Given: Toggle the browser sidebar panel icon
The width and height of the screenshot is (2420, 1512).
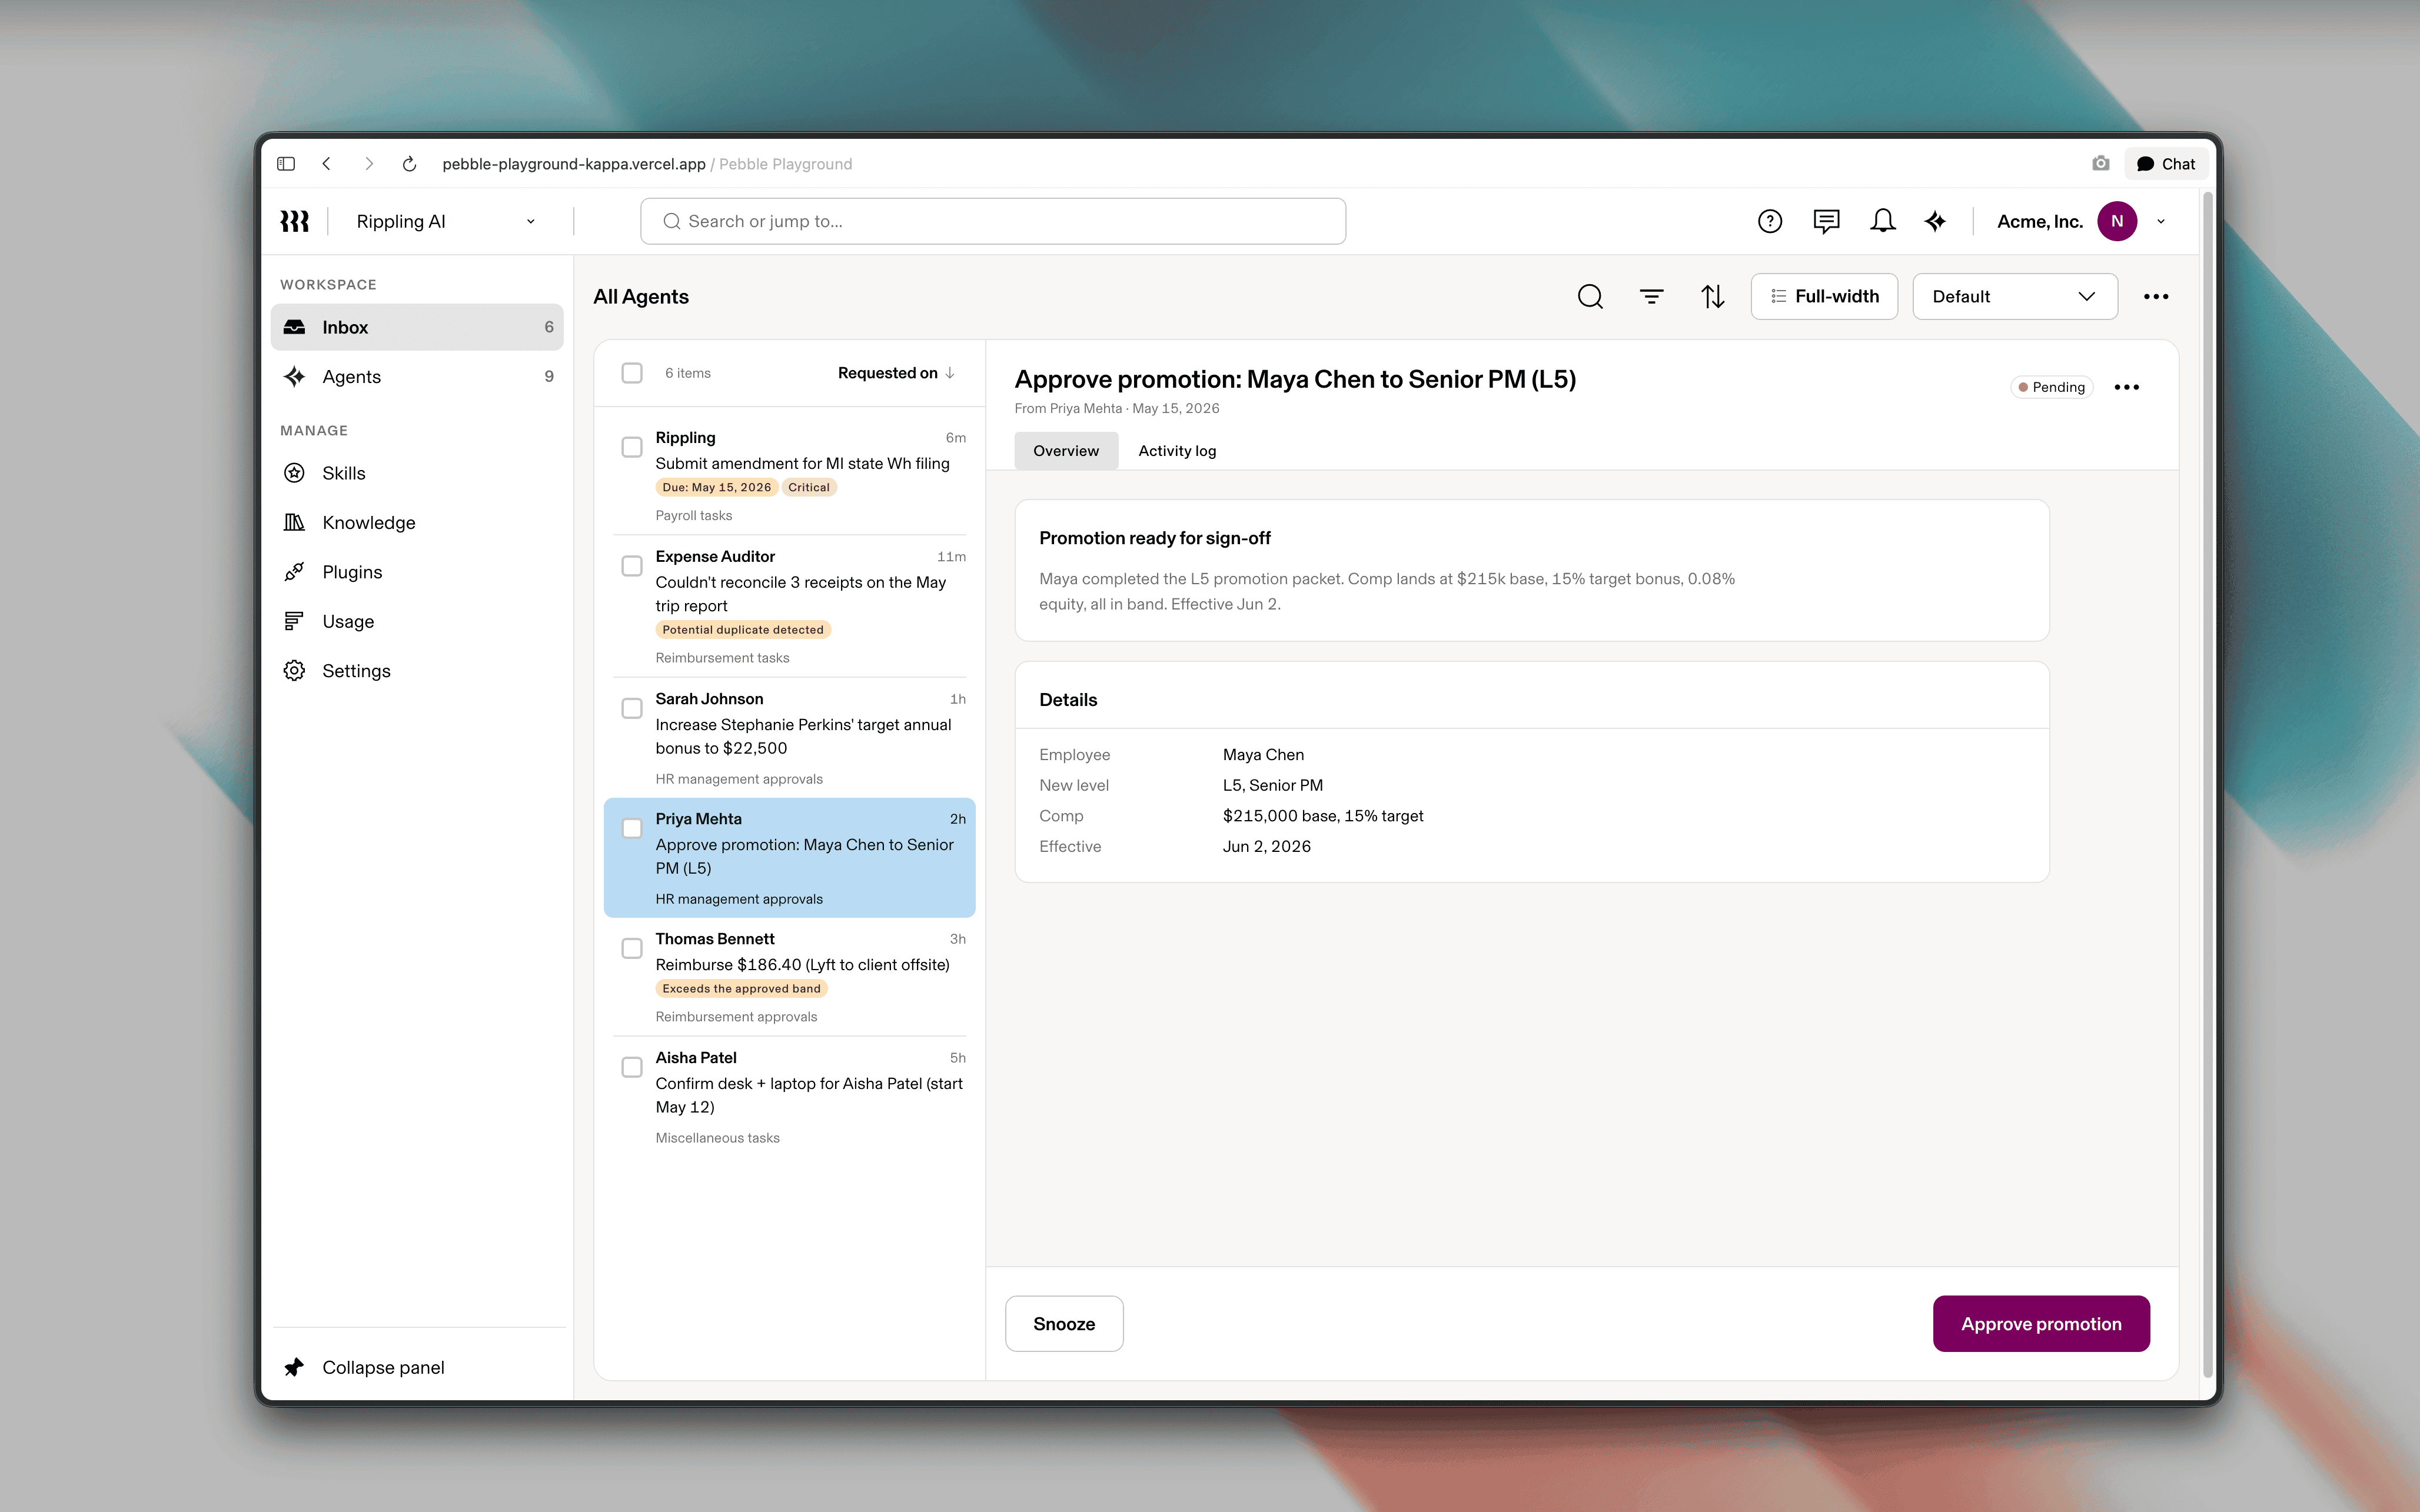Looking at the screenshot, I should point(286,164).
